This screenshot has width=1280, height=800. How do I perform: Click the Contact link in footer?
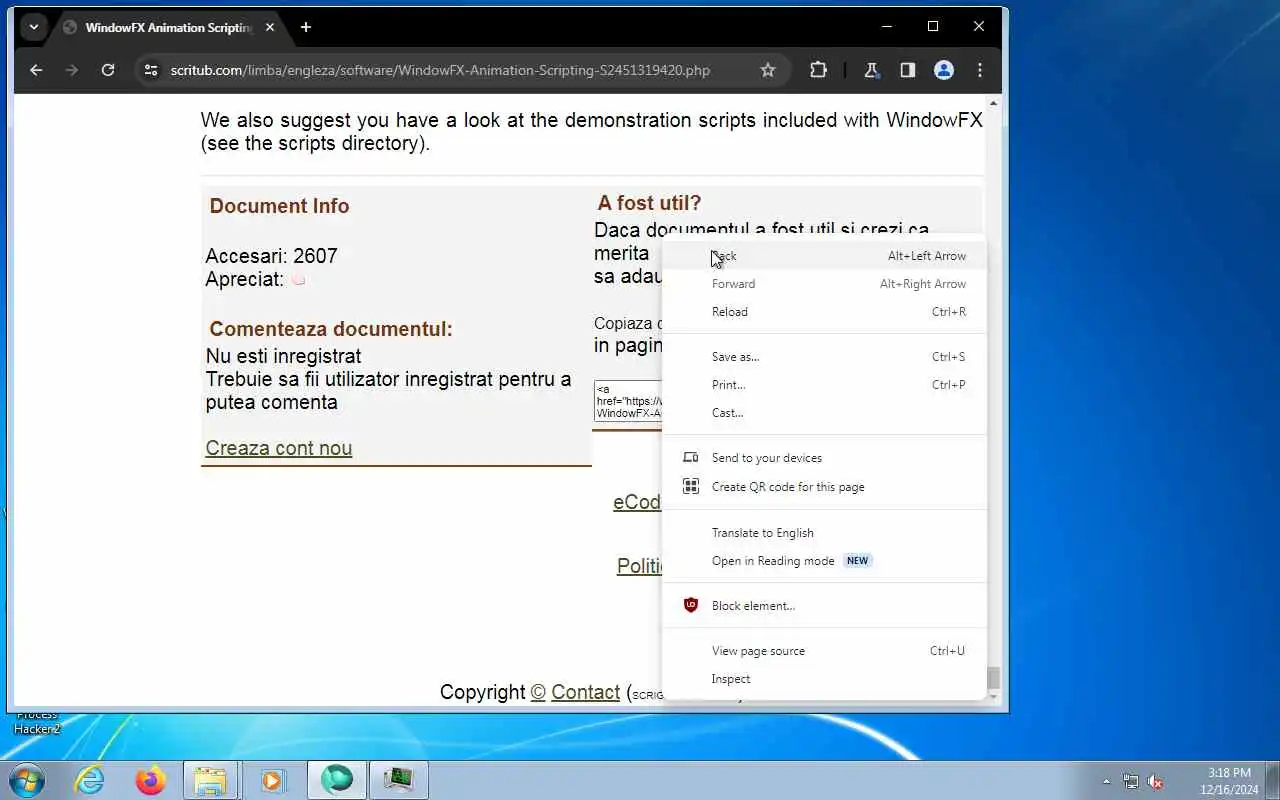pos(585,692)
